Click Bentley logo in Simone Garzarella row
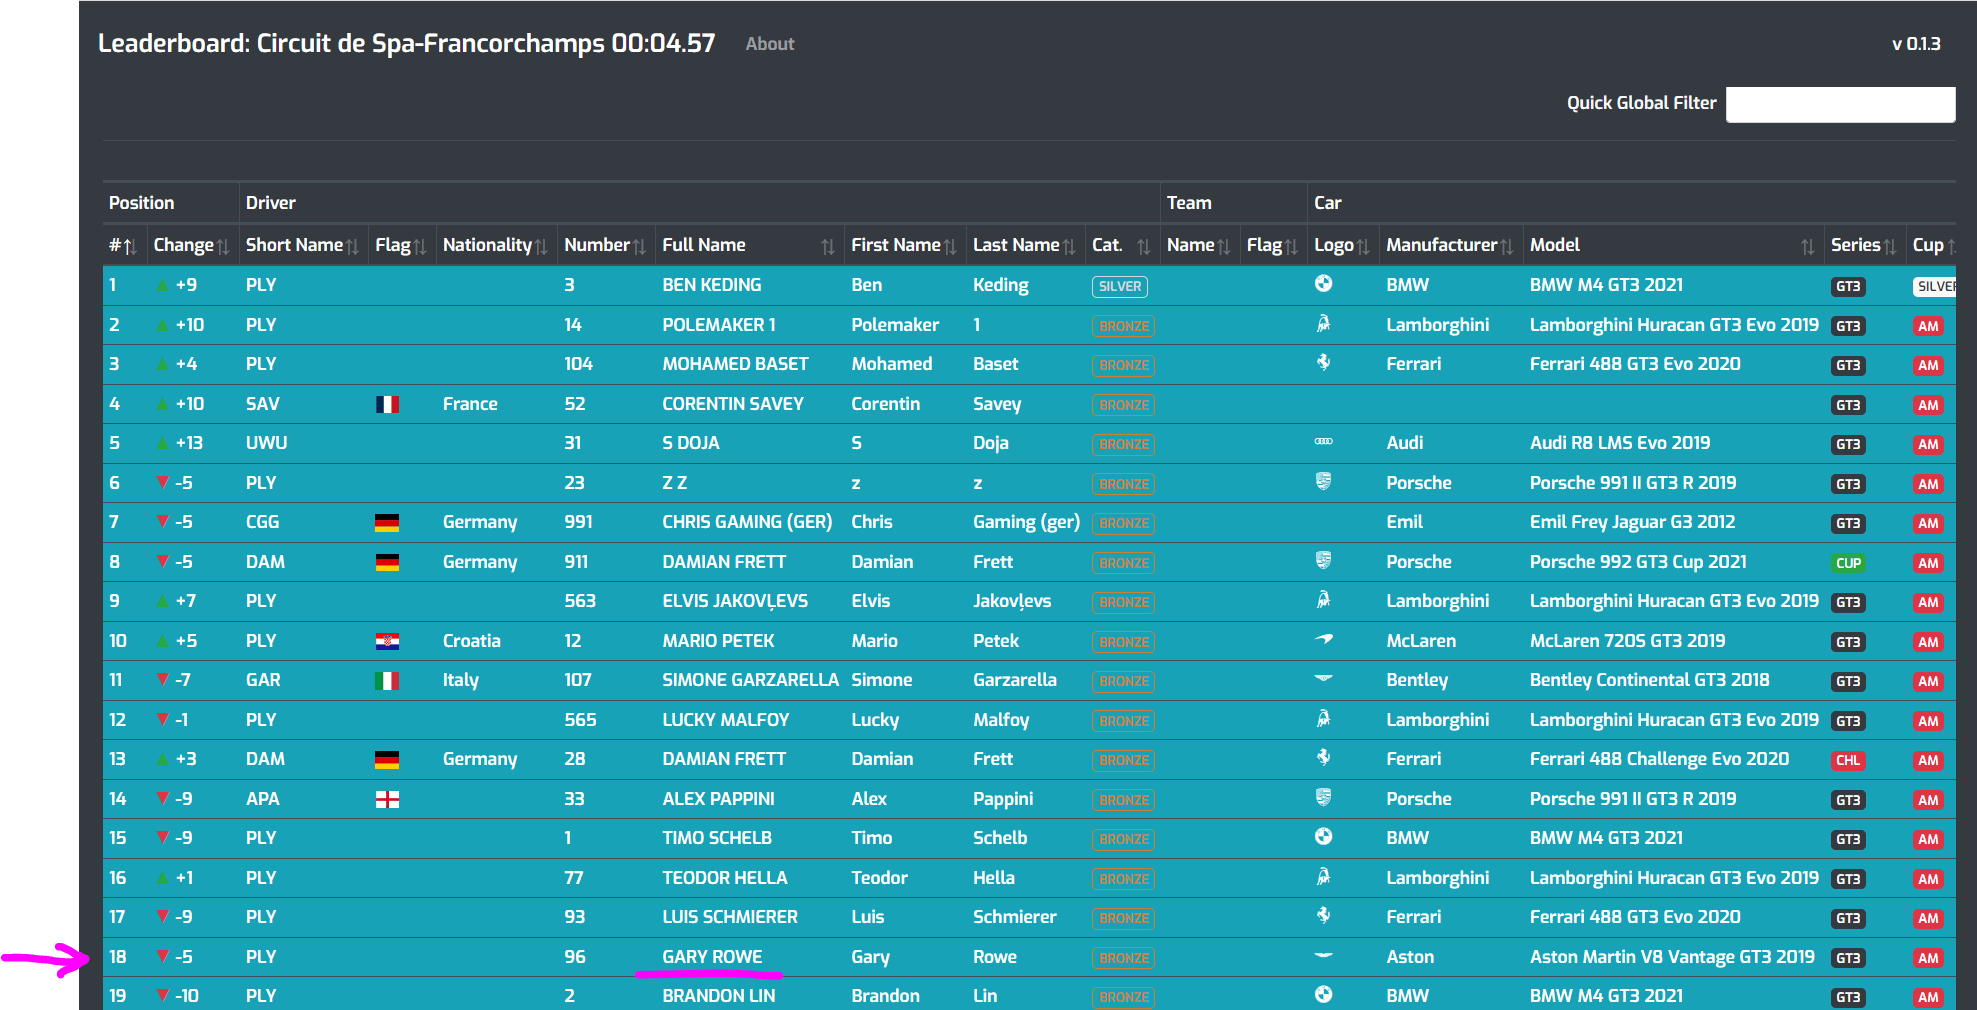 tap(1323, 678)
